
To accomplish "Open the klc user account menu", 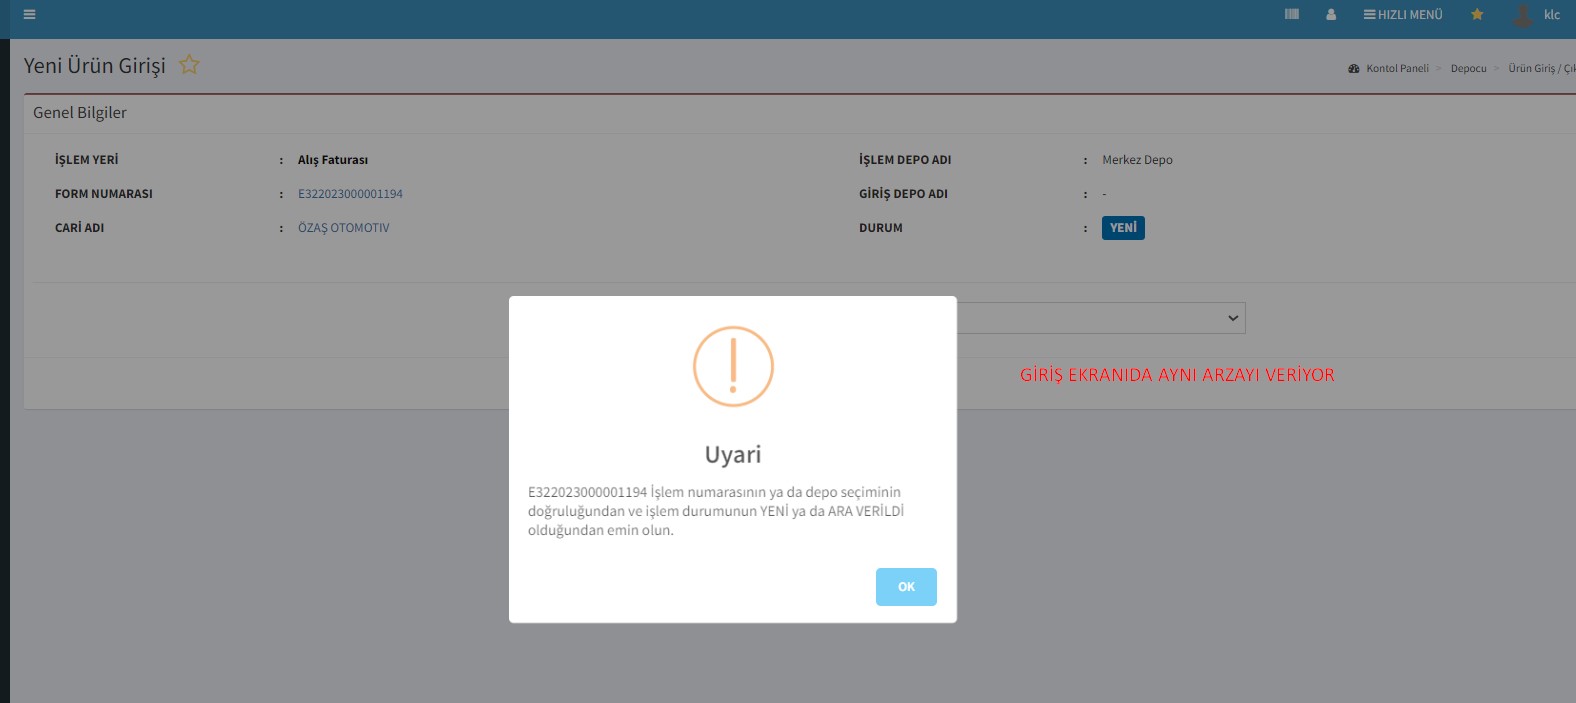I will coord(1551,15).
